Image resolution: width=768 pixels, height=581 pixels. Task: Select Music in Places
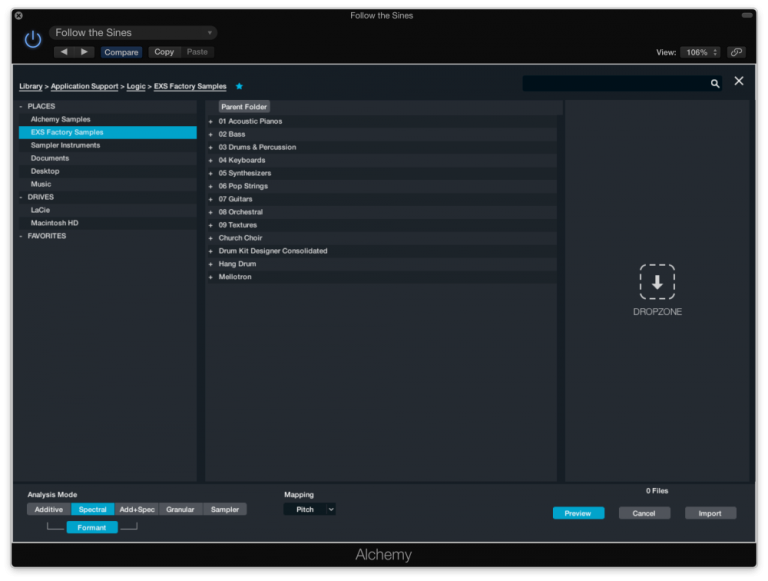click(108, 184)
